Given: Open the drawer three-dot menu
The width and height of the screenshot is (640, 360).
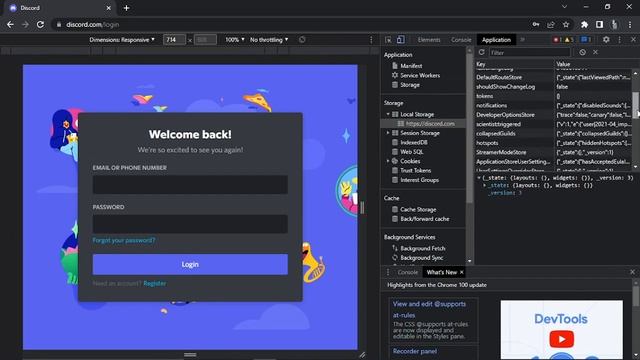Looking at the screenshot, I should [388, 272].
